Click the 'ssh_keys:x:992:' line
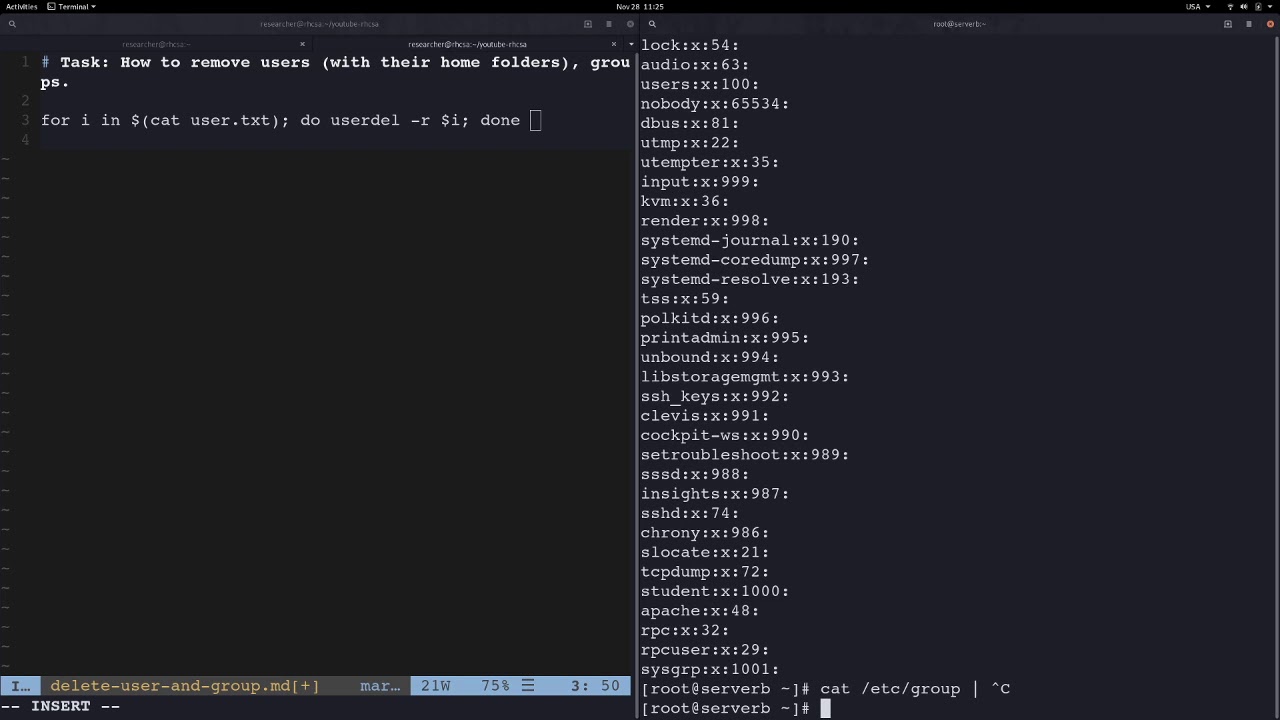 point(715,396)
